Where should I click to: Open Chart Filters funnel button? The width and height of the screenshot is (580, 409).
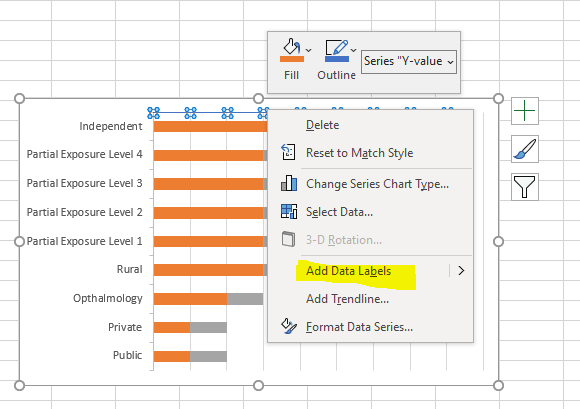pos(525,187)
